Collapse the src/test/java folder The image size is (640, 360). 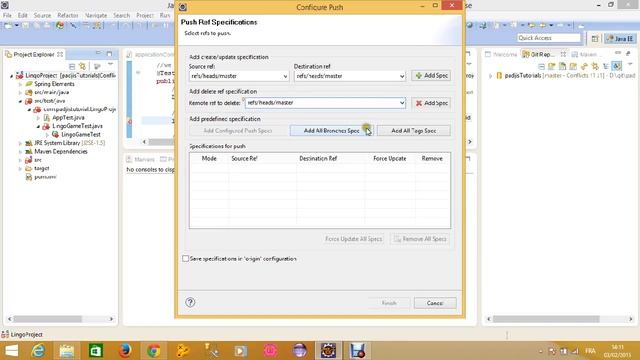coord(20,101)
